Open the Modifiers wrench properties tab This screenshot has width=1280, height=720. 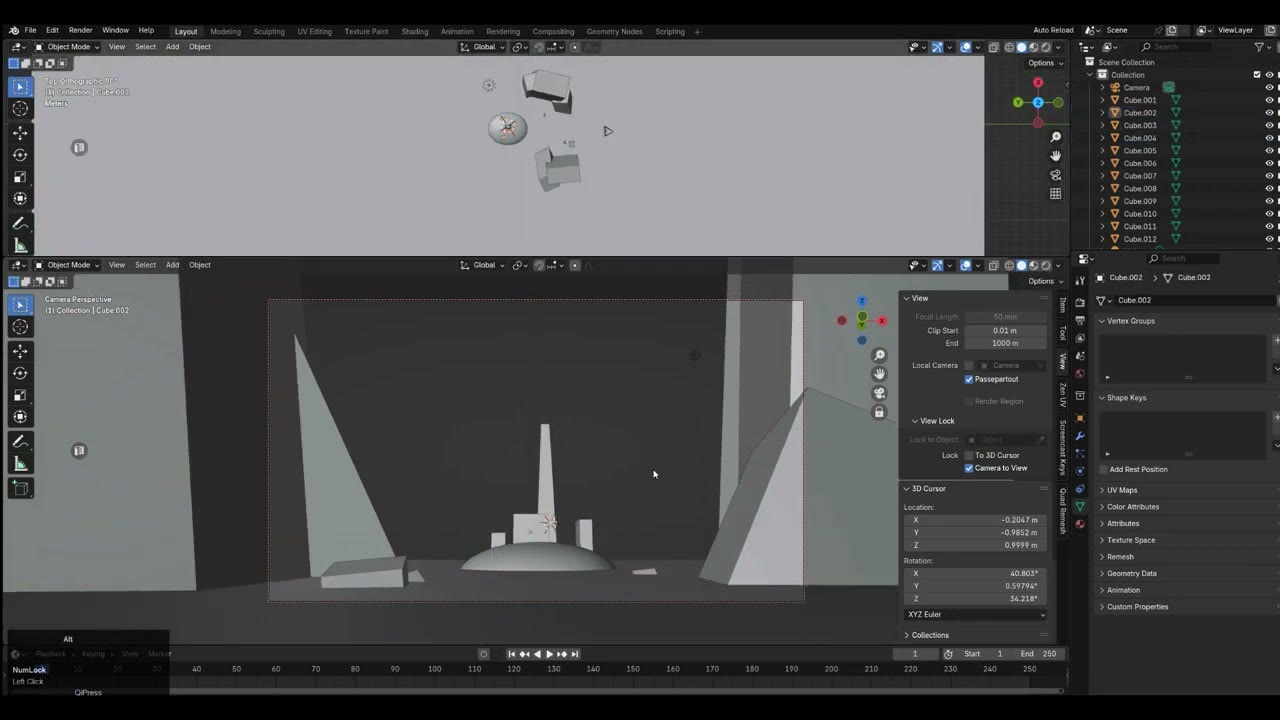[1080, 436]
